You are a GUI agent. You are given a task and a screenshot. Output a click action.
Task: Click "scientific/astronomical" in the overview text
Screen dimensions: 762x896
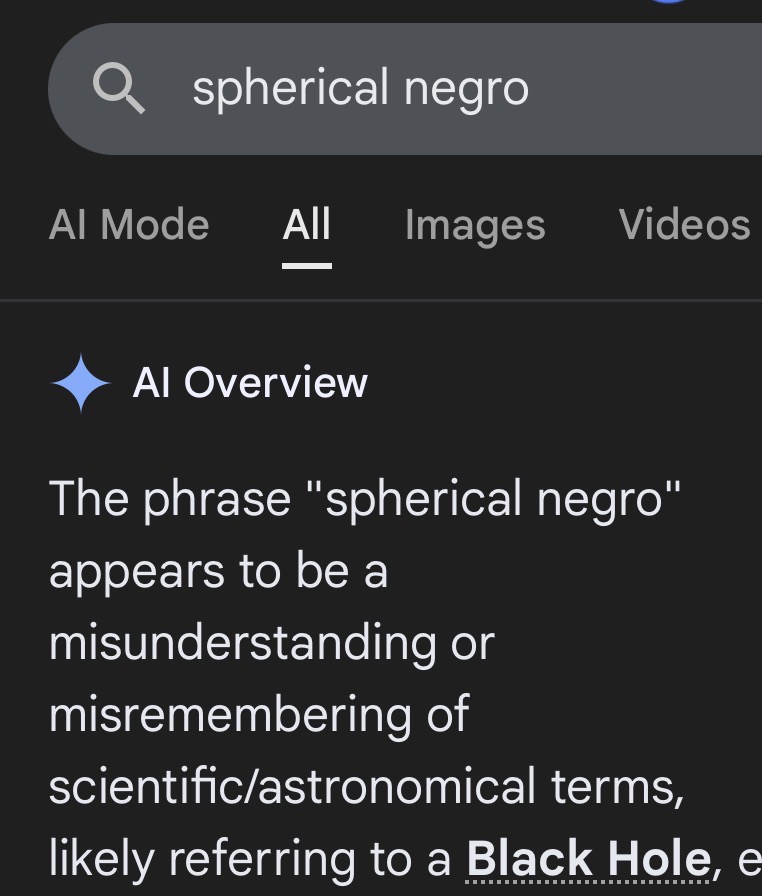click(292, 786)
